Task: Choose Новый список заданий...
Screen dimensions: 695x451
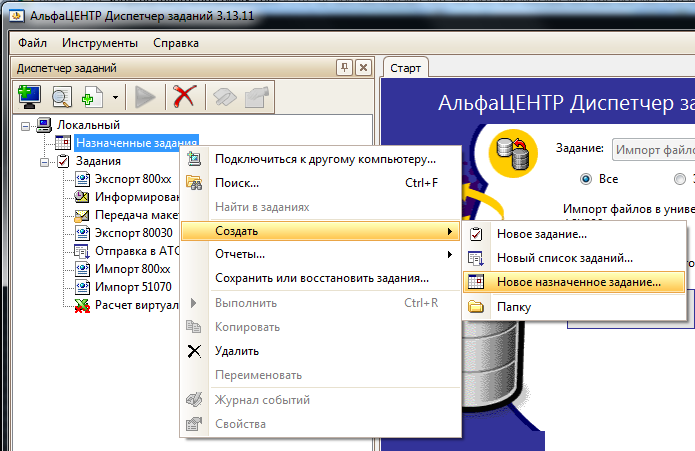Action: coord(574,258)
